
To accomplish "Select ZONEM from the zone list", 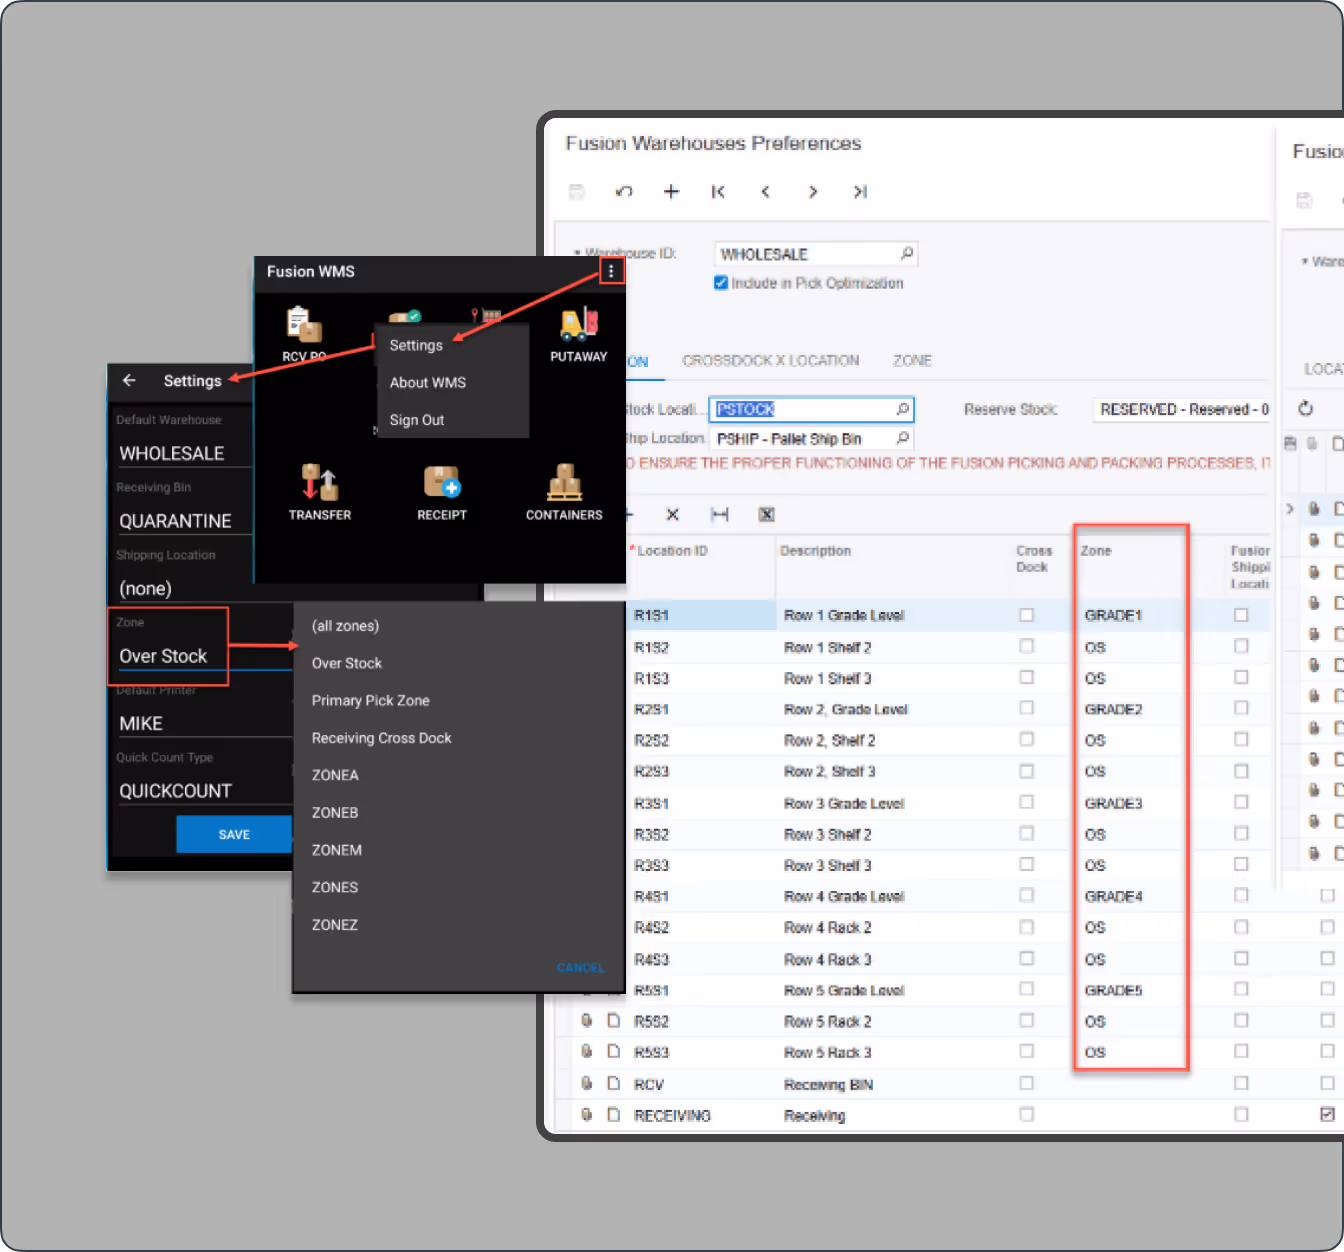I will coord(337,850).
